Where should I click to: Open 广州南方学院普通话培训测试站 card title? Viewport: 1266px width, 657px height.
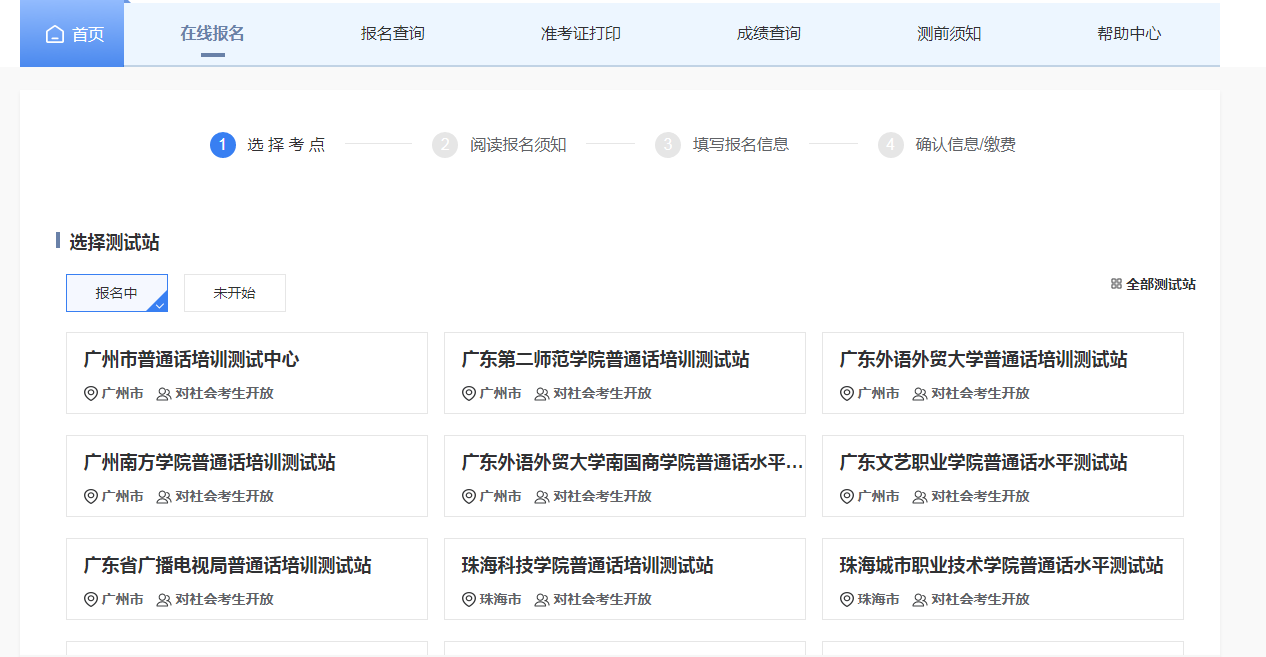pyautogui.click(x=210, y=463)
